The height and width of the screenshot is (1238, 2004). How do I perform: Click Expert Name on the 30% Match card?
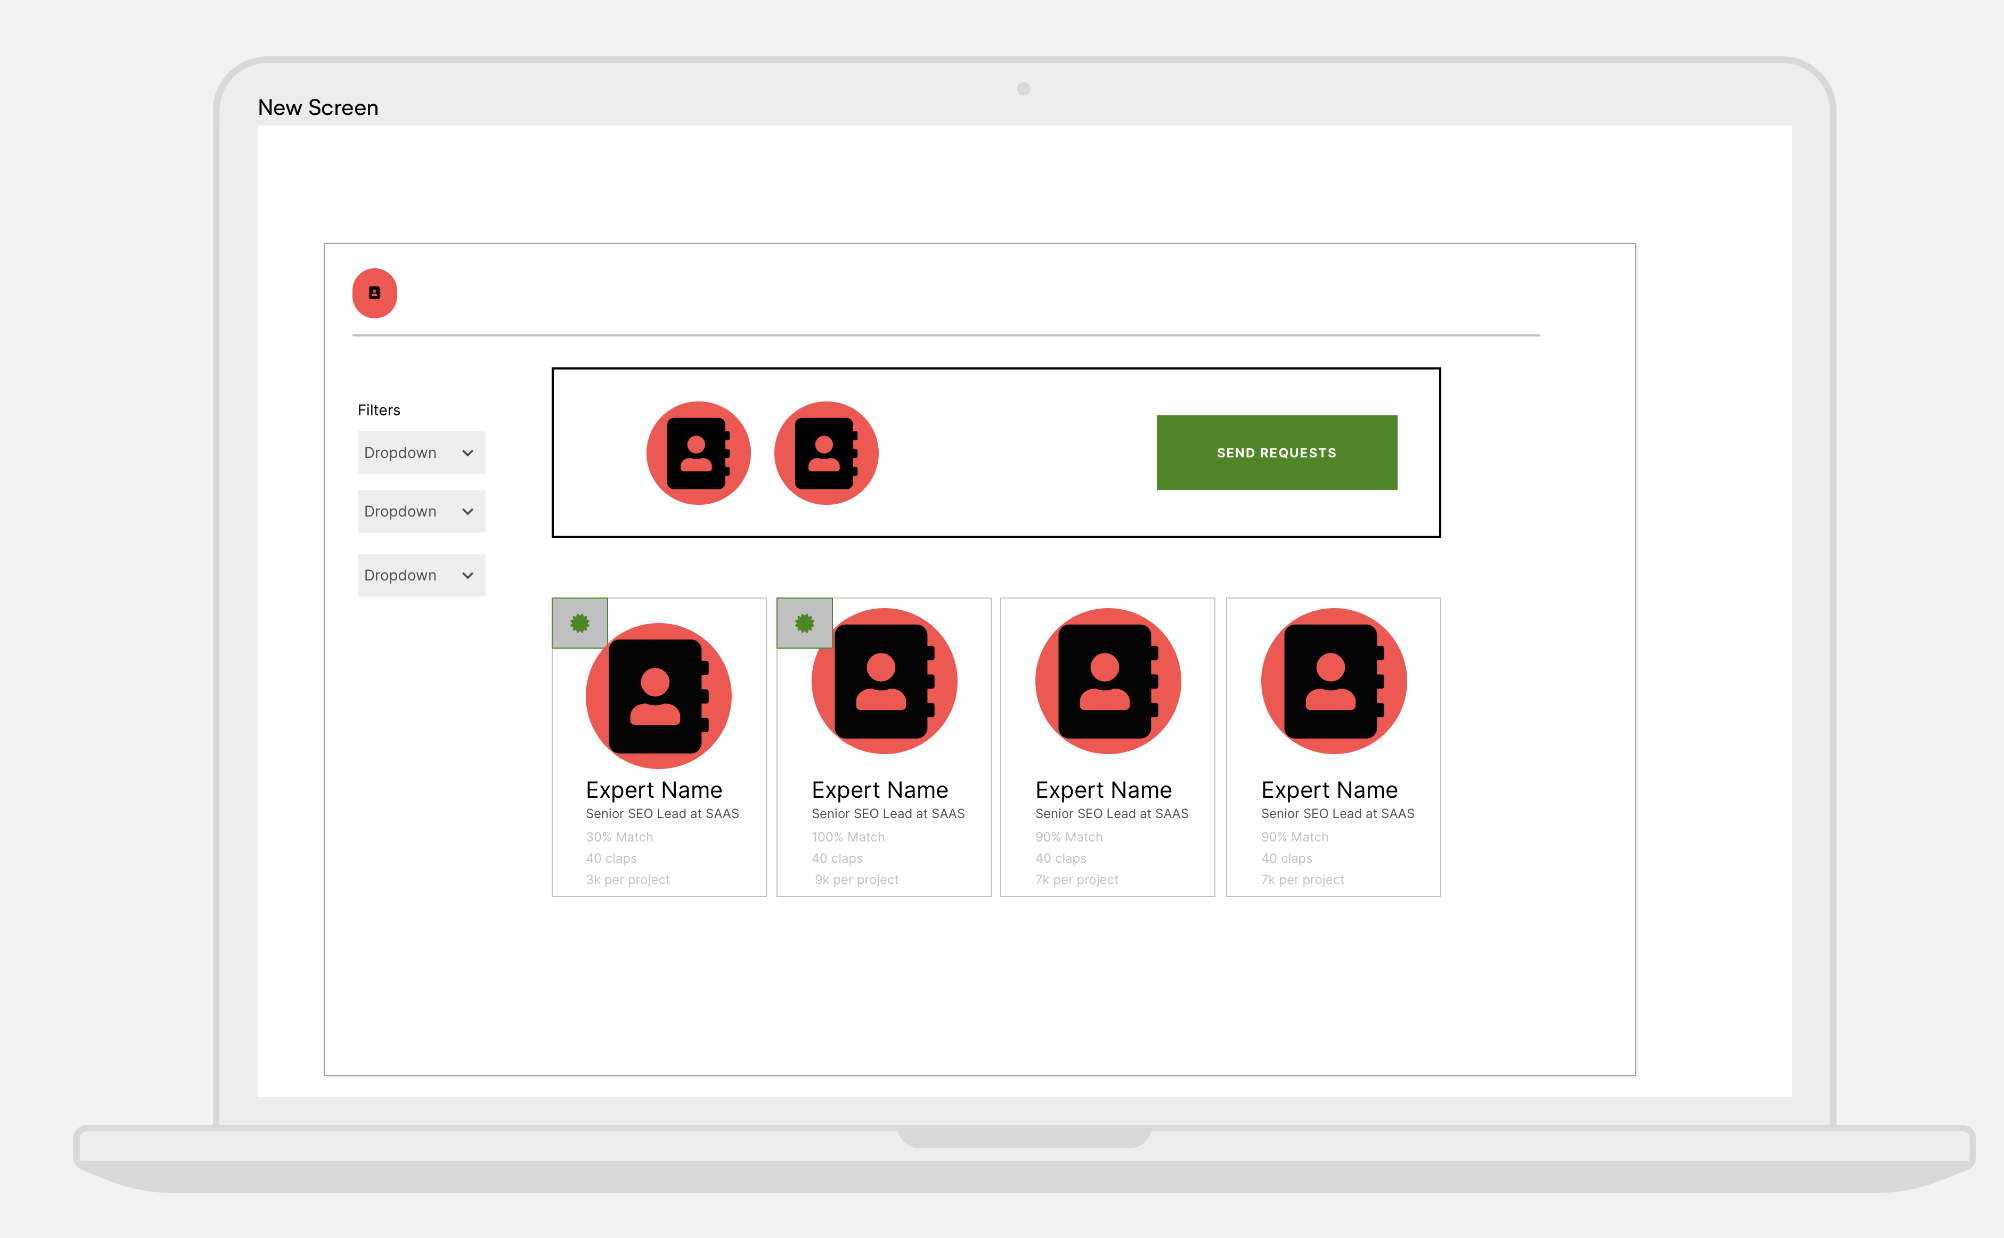(654, 790)
